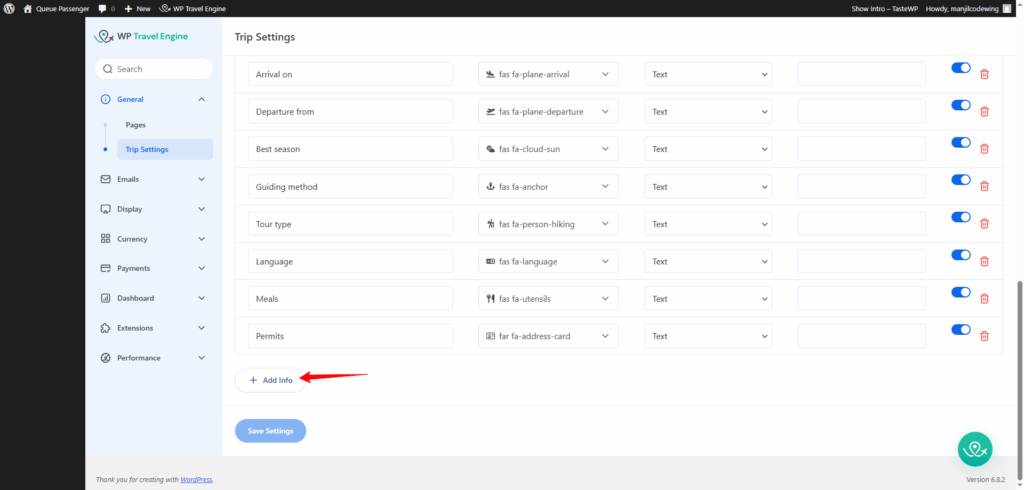Delete the Arrival on row trash icon

click(984, 74)
